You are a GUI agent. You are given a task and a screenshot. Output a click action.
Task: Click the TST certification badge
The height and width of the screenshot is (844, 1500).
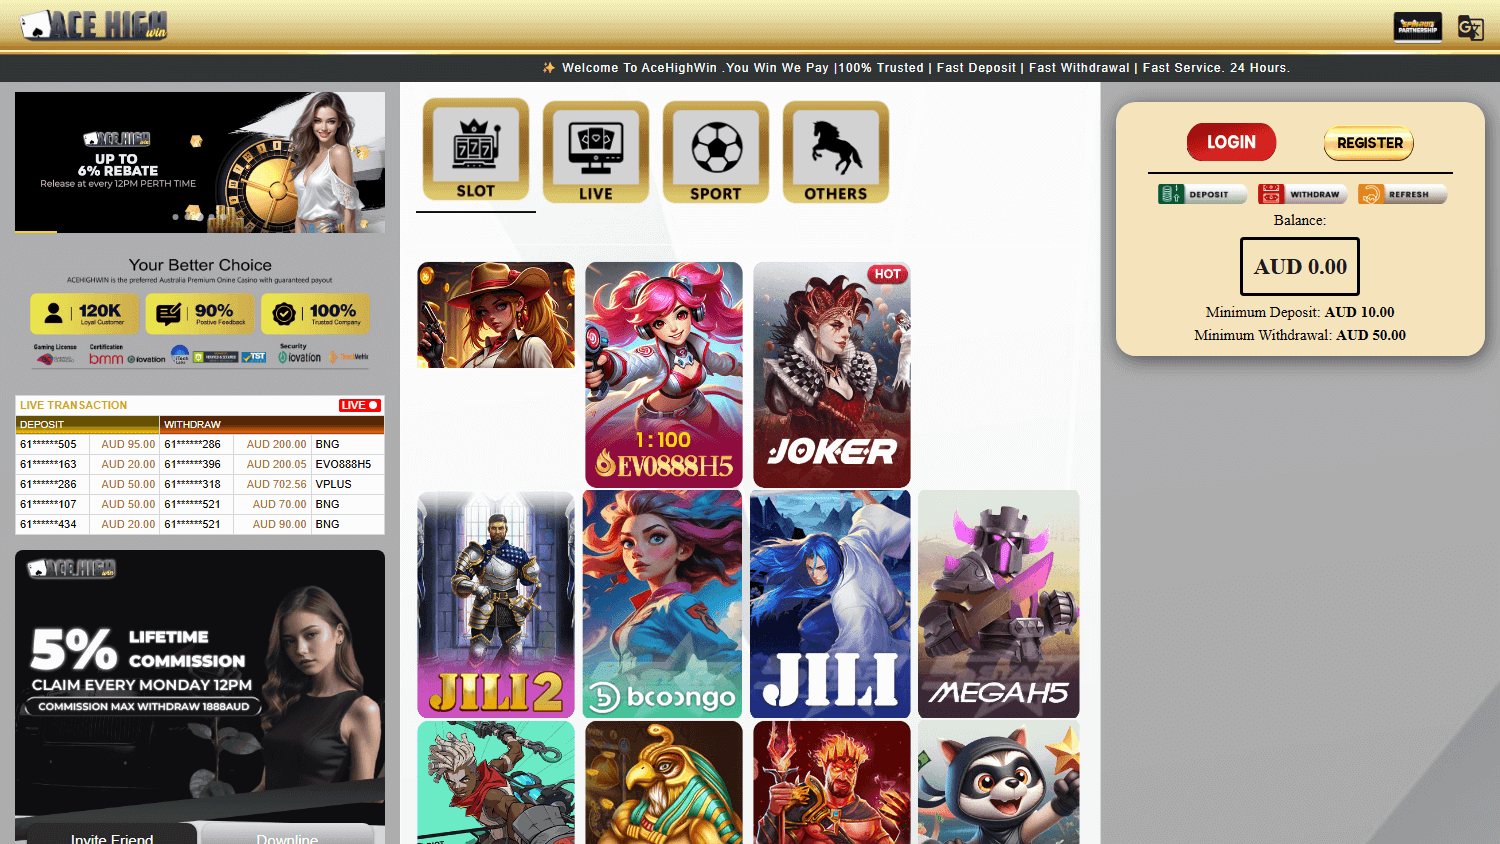point(253,356)
